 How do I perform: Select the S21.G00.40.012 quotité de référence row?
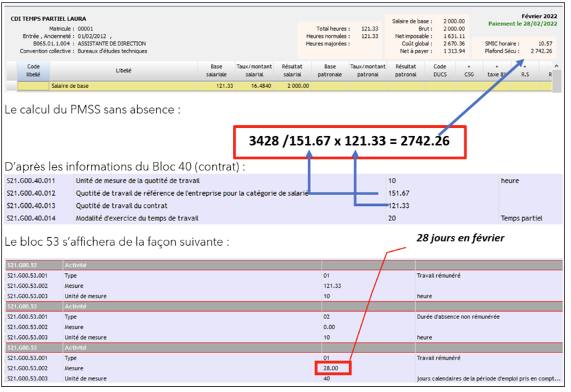pyautogui.click(x=283, y=193)
